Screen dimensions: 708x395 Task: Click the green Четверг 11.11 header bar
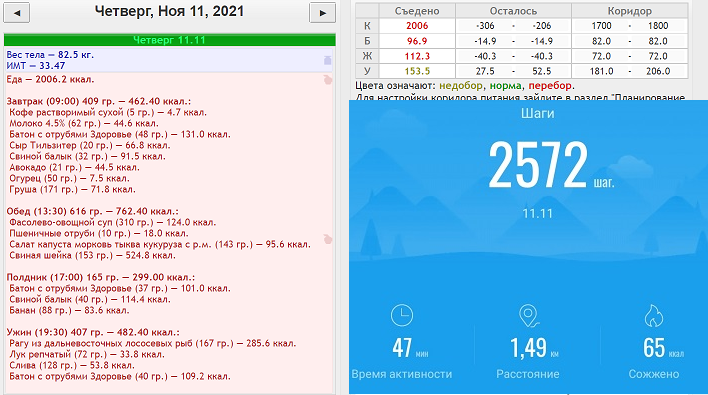[x=169, y=40]
